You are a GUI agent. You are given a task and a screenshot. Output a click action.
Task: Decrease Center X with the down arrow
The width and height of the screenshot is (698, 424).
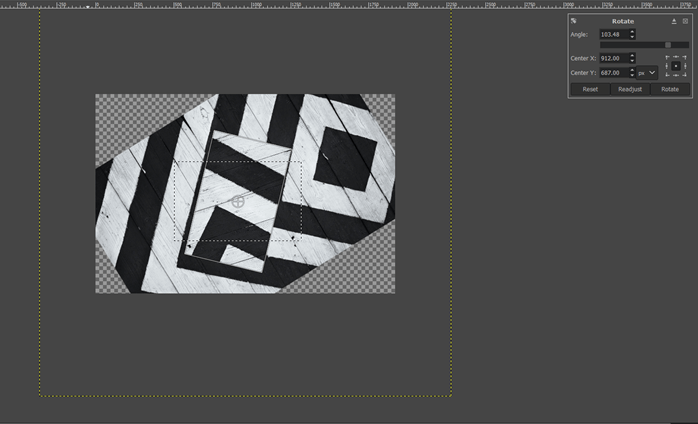tap(632, 61)
